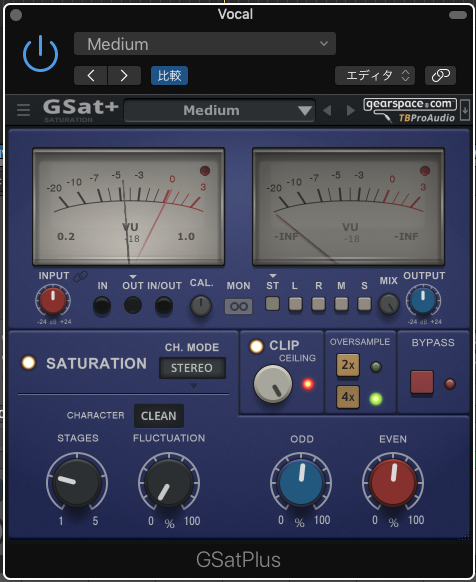Click the gearspace TBProAudio logo
This screenshot has height=582, width=476.
[410, 110]
